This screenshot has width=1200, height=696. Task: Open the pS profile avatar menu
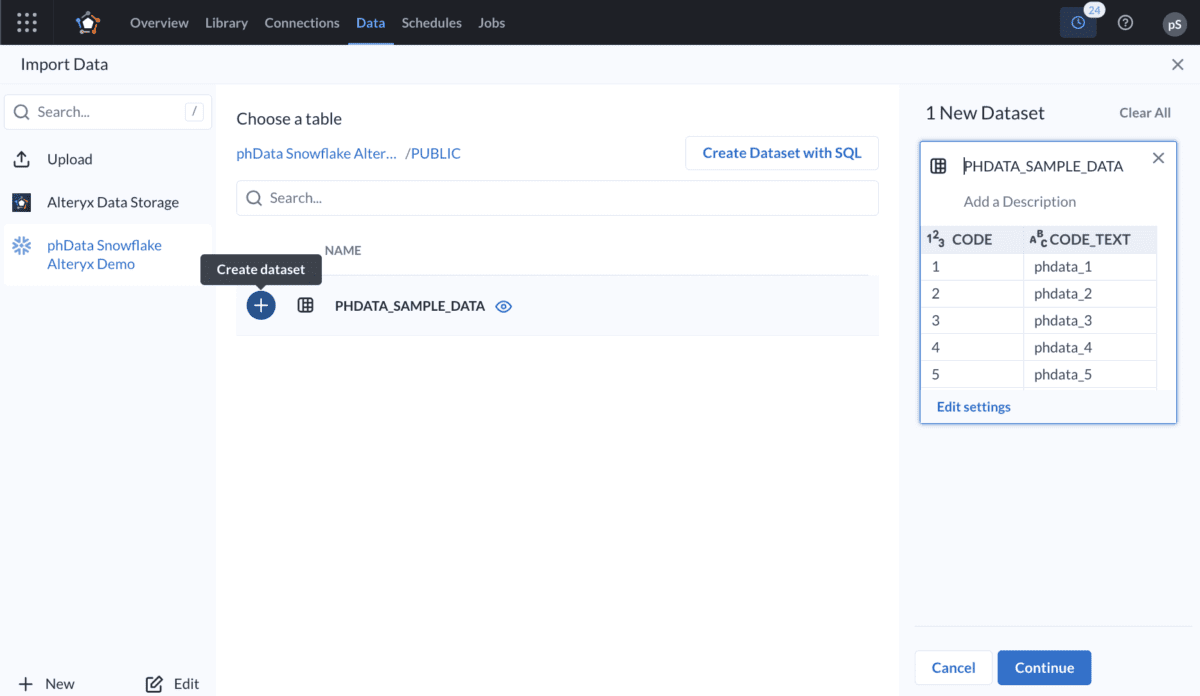coord(1174,22)
